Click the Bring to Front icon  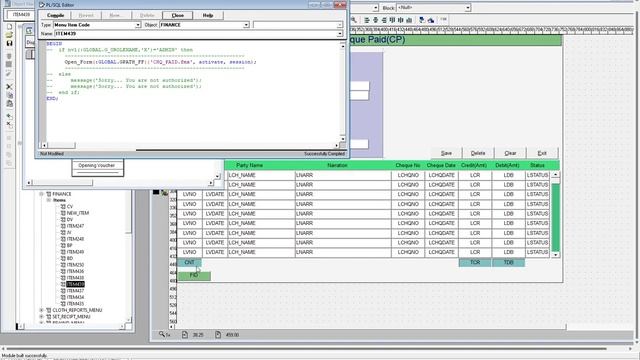(422, 20)
